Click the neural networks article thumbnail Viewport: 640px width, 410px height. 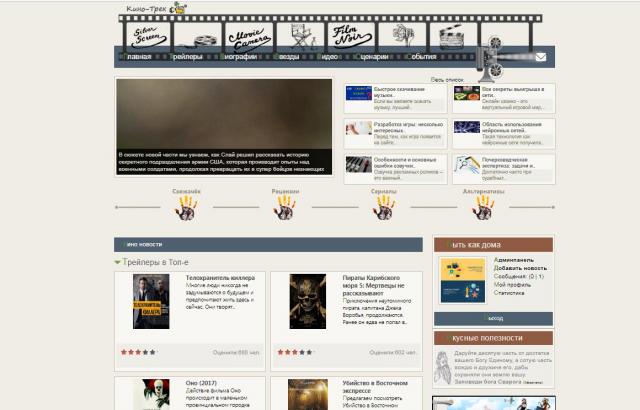pyautogui.click(x=467, y=127)
